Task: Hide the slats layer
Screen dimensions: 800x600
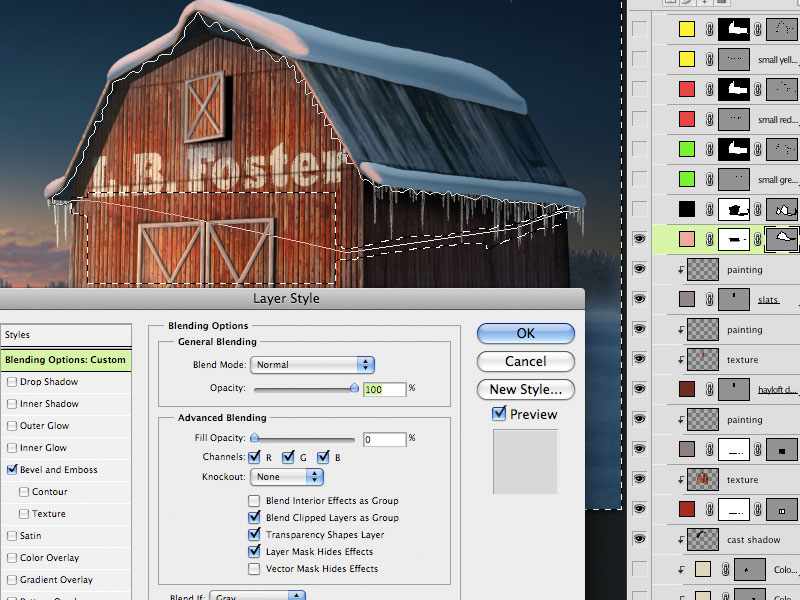Action: [x=639, y=299]
